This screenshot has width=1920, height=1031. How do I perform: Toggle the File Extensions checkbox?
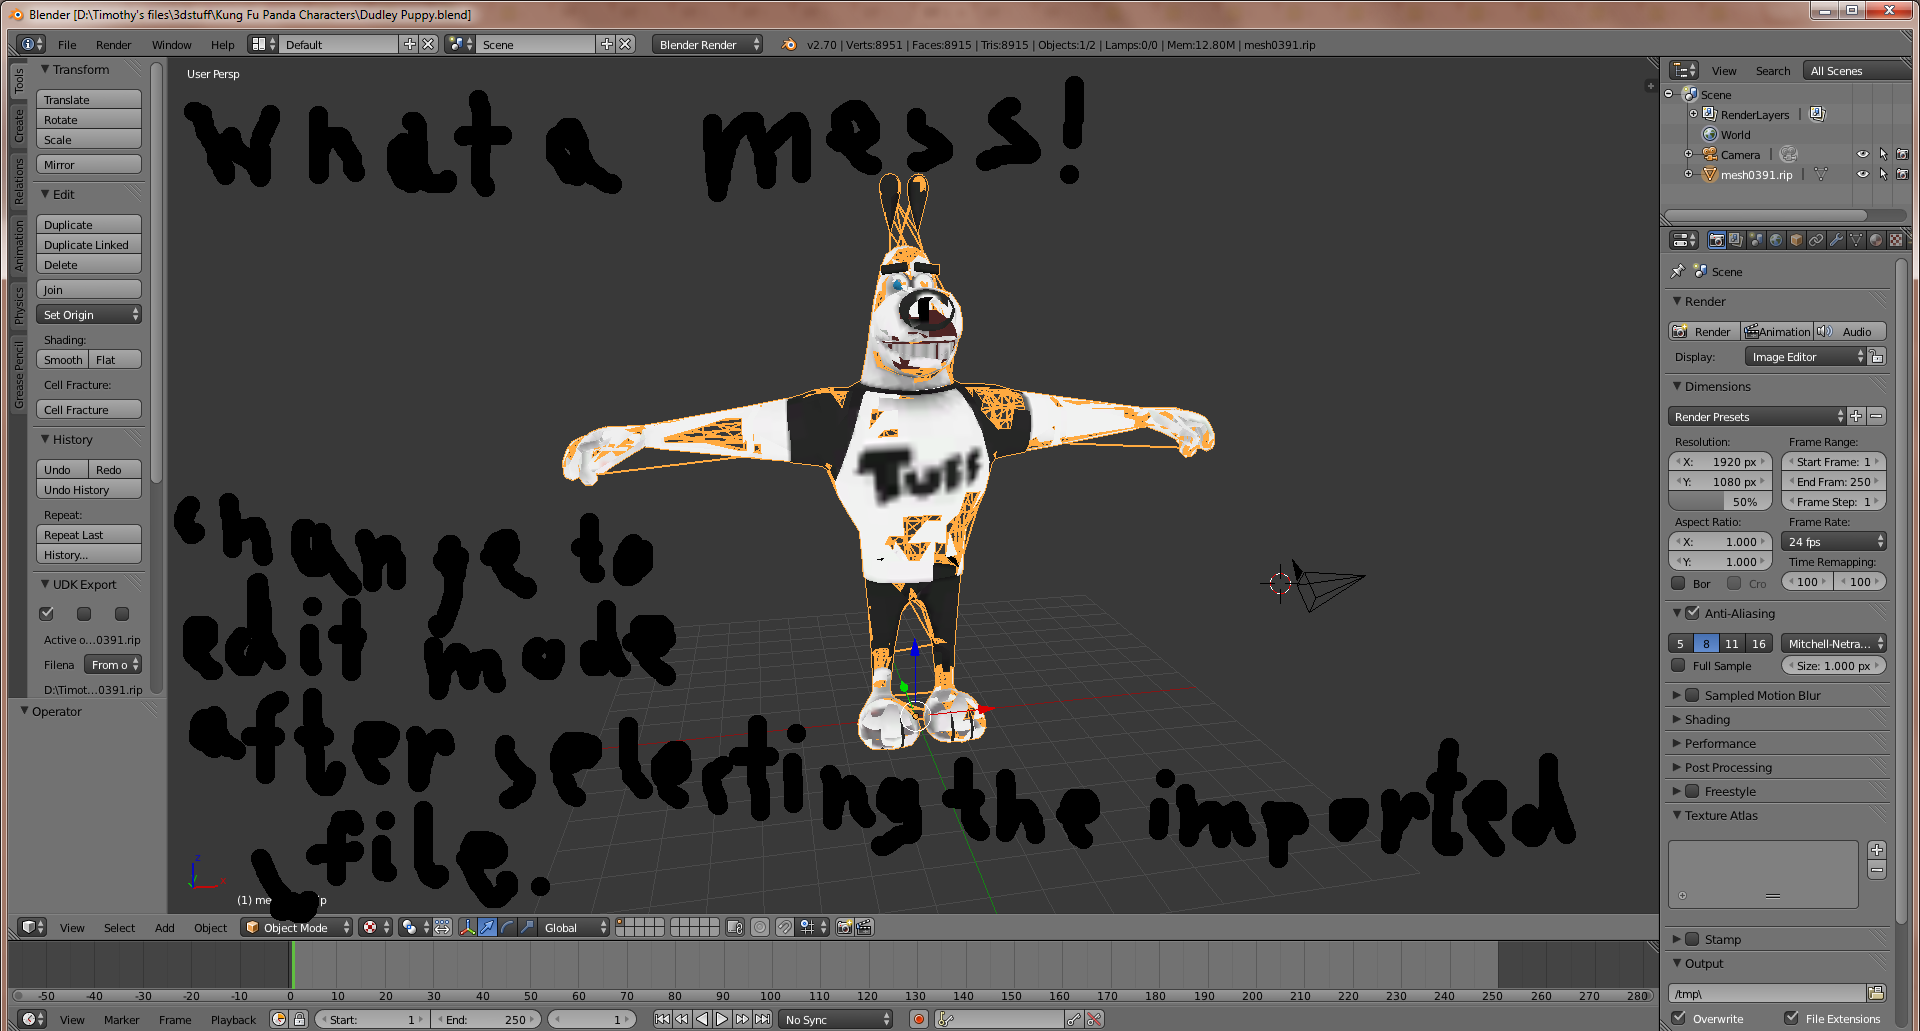pos(1791,1018)
